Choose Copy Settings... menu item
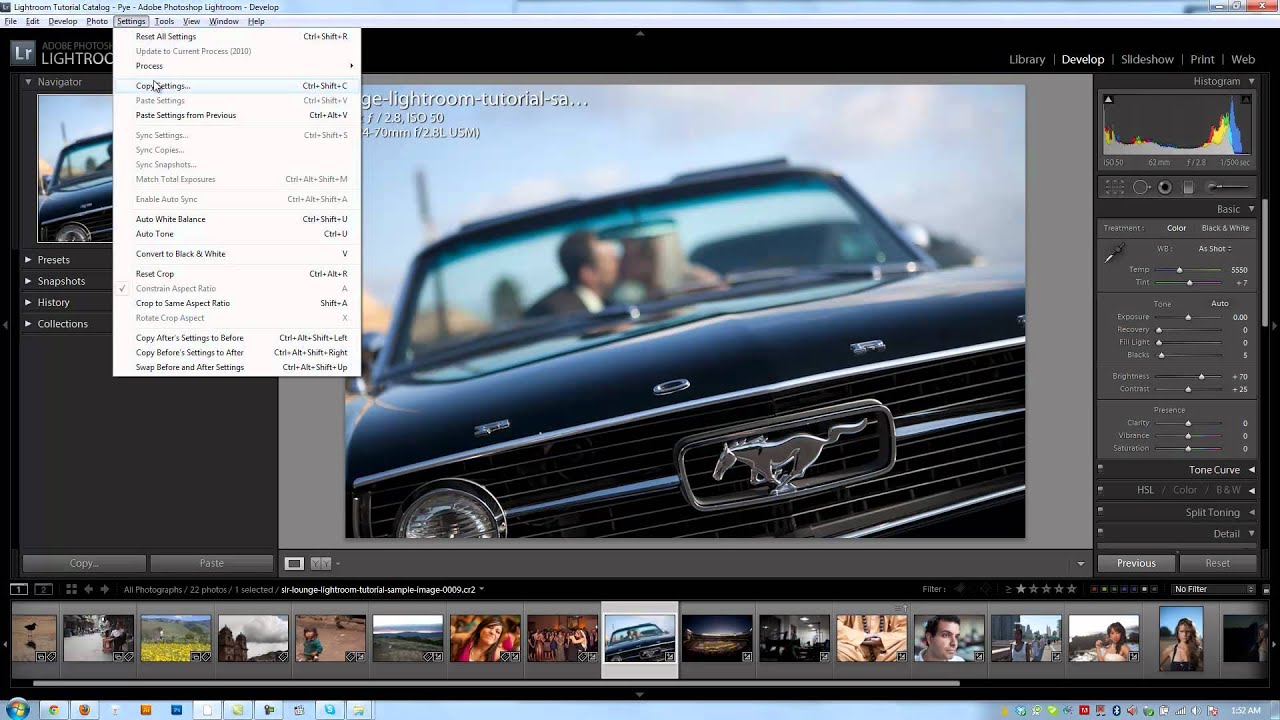 click(x=237, y=86)
